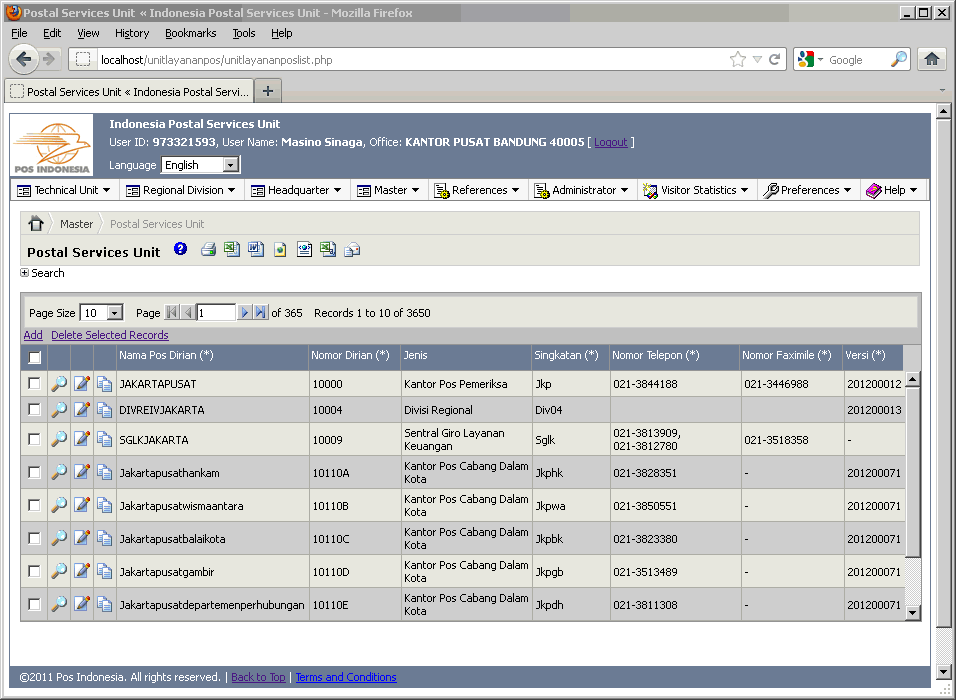View the JAKARTAPUSAT record with magnifier icon
Image resolution: width=956 pixels, height=700 pixels.
pos(59,384)
